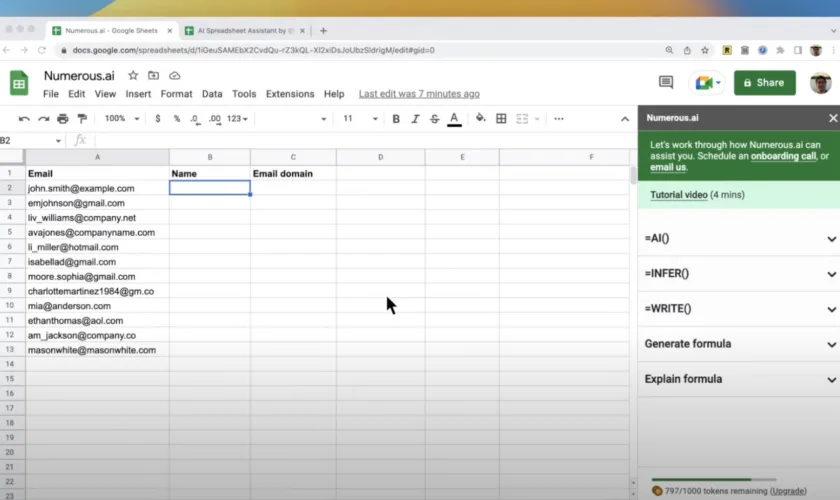Check the cloud document status icon
This screenshot has width=840, height=500.
point(175,76)
